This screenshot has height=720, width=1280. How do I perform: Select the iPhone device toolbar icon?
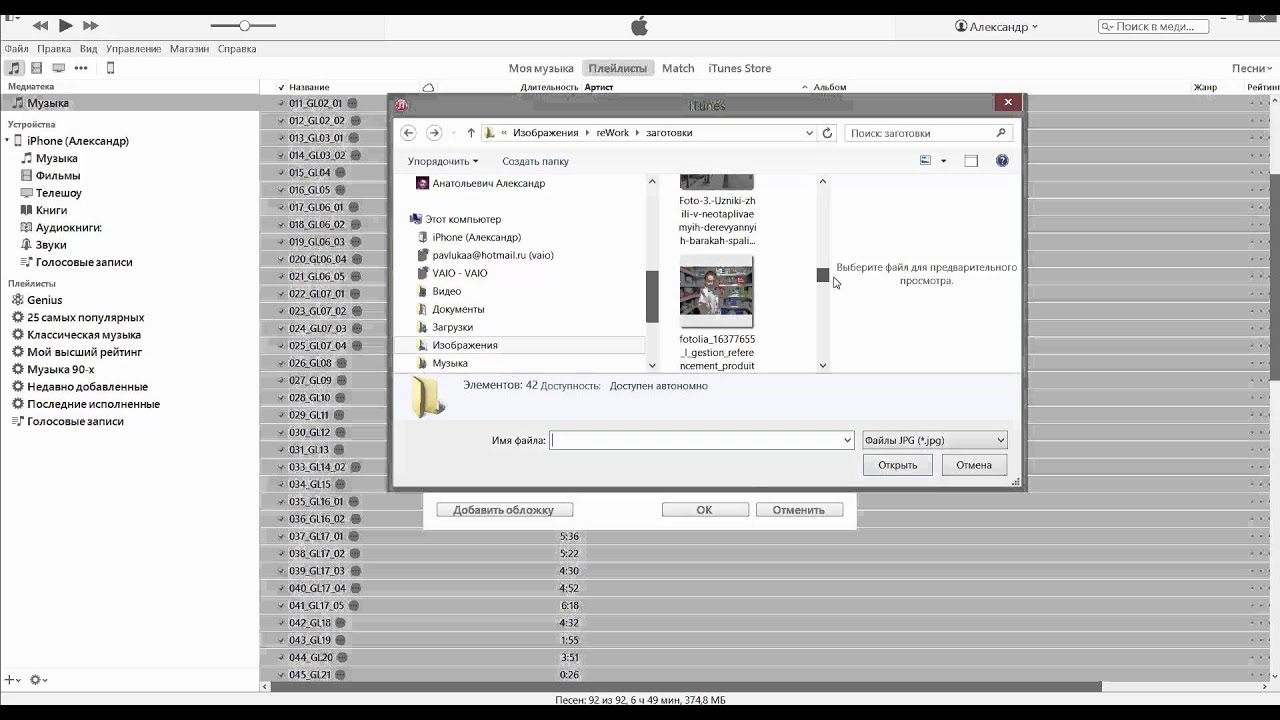click(x=111, y=68)
